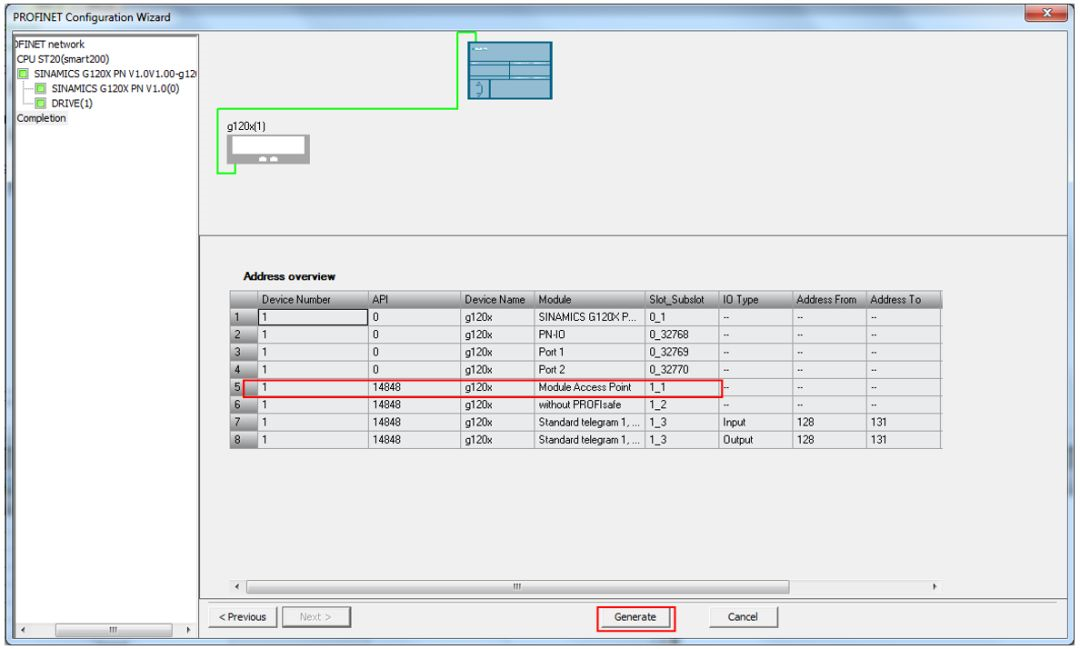Click the '1_1' slot cell
1080x649 pixels.
tap(682, 387)
